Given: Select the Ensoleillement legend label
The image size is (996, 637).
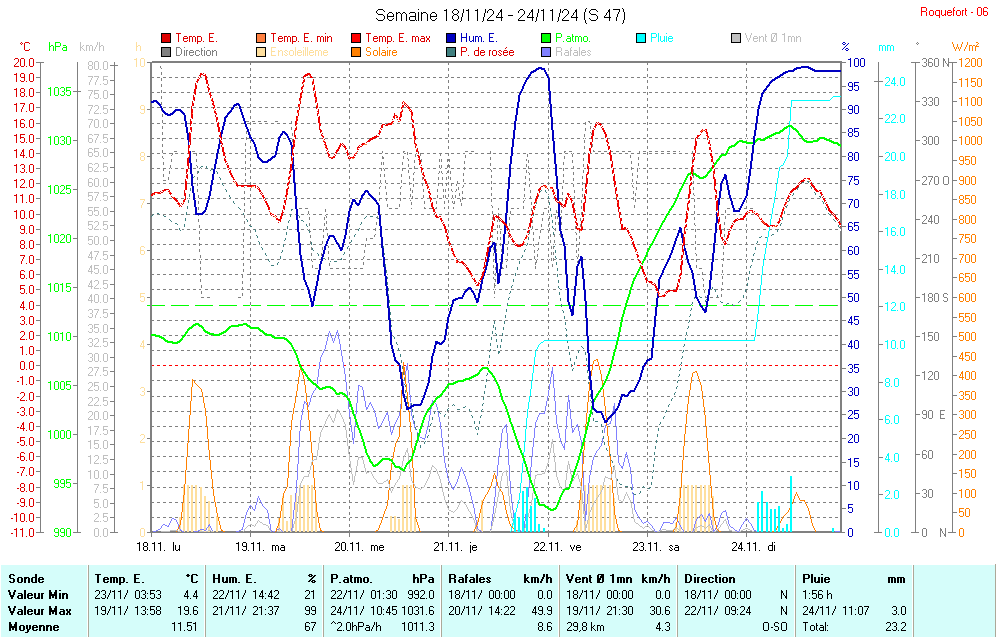Looking at the screenshot, I should (x=299, y=52).
